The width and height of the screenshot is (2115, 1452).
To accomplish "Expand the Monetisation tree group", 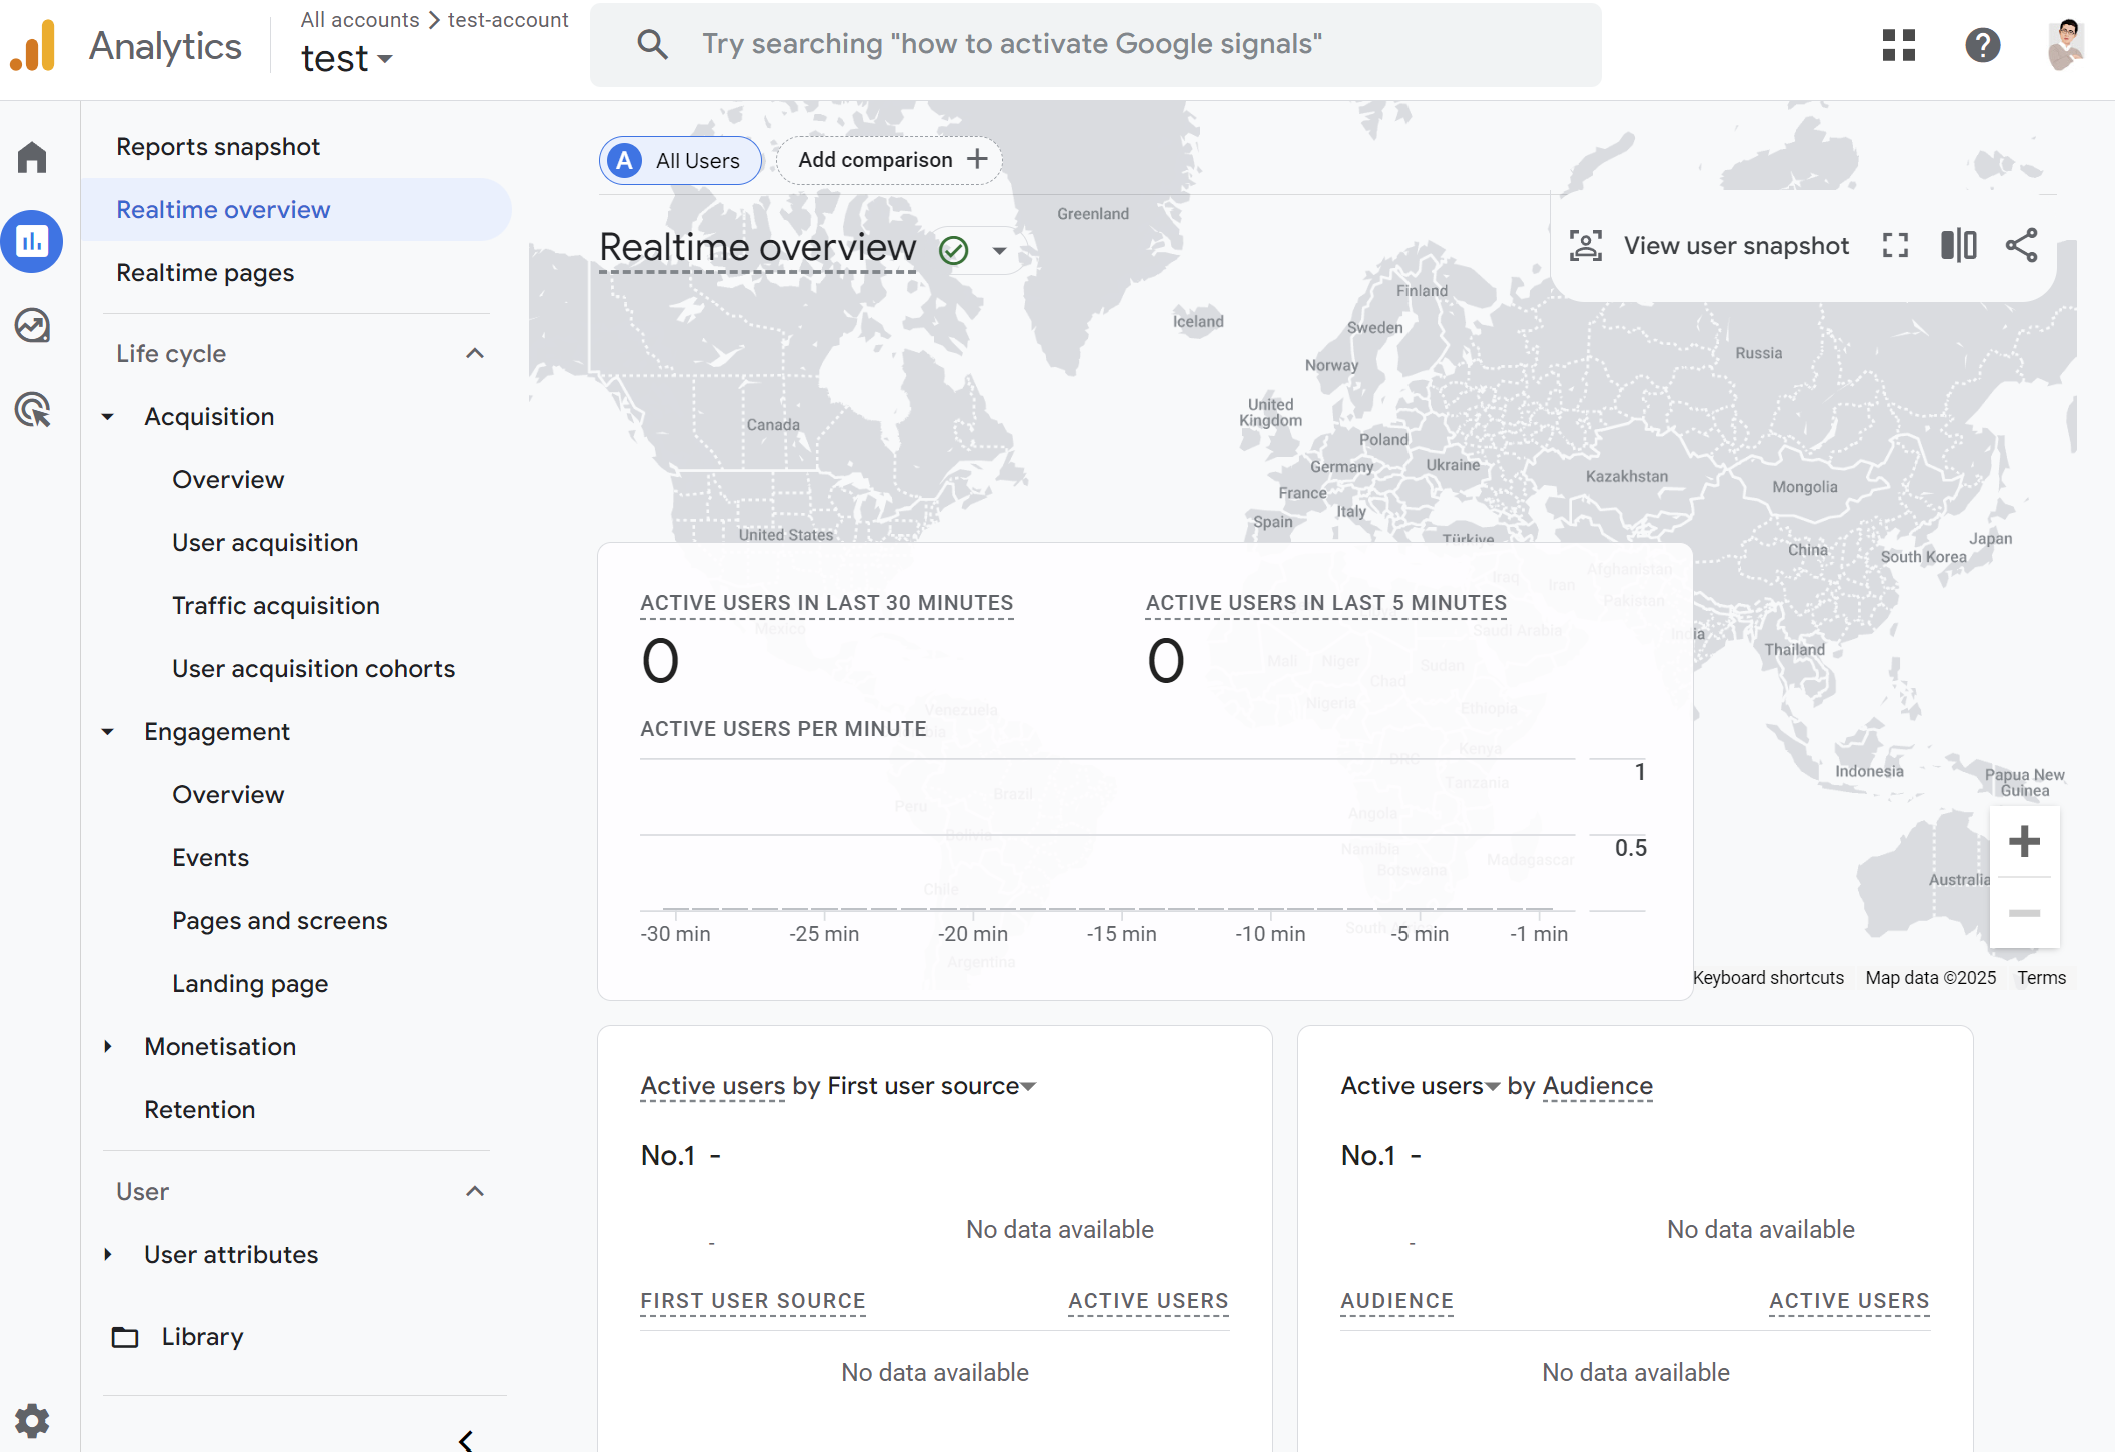I will click(108, 1047).
